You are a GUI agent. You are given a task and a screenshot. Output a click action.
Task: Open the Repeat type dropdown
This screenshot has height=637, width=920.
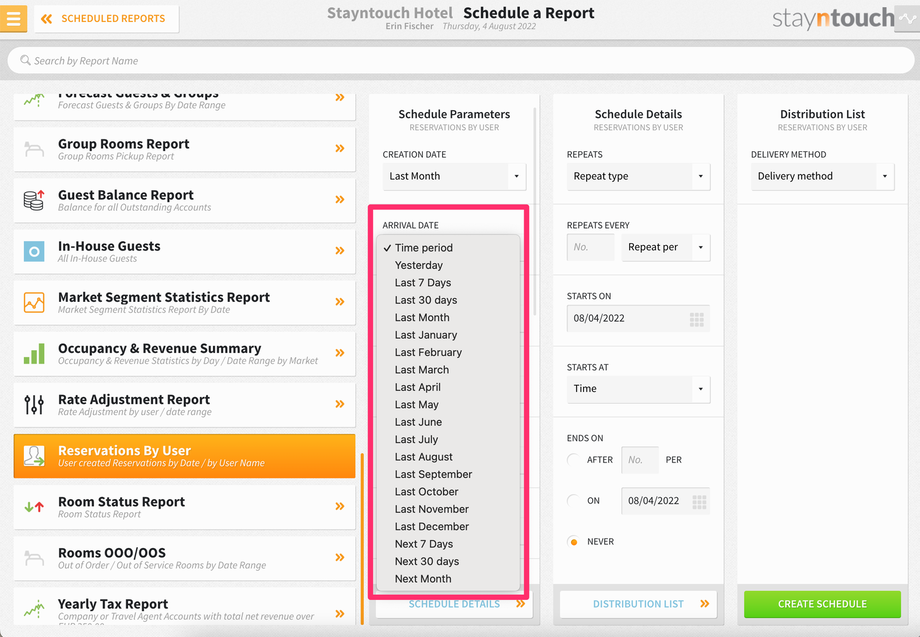click(x=638, y=176)
